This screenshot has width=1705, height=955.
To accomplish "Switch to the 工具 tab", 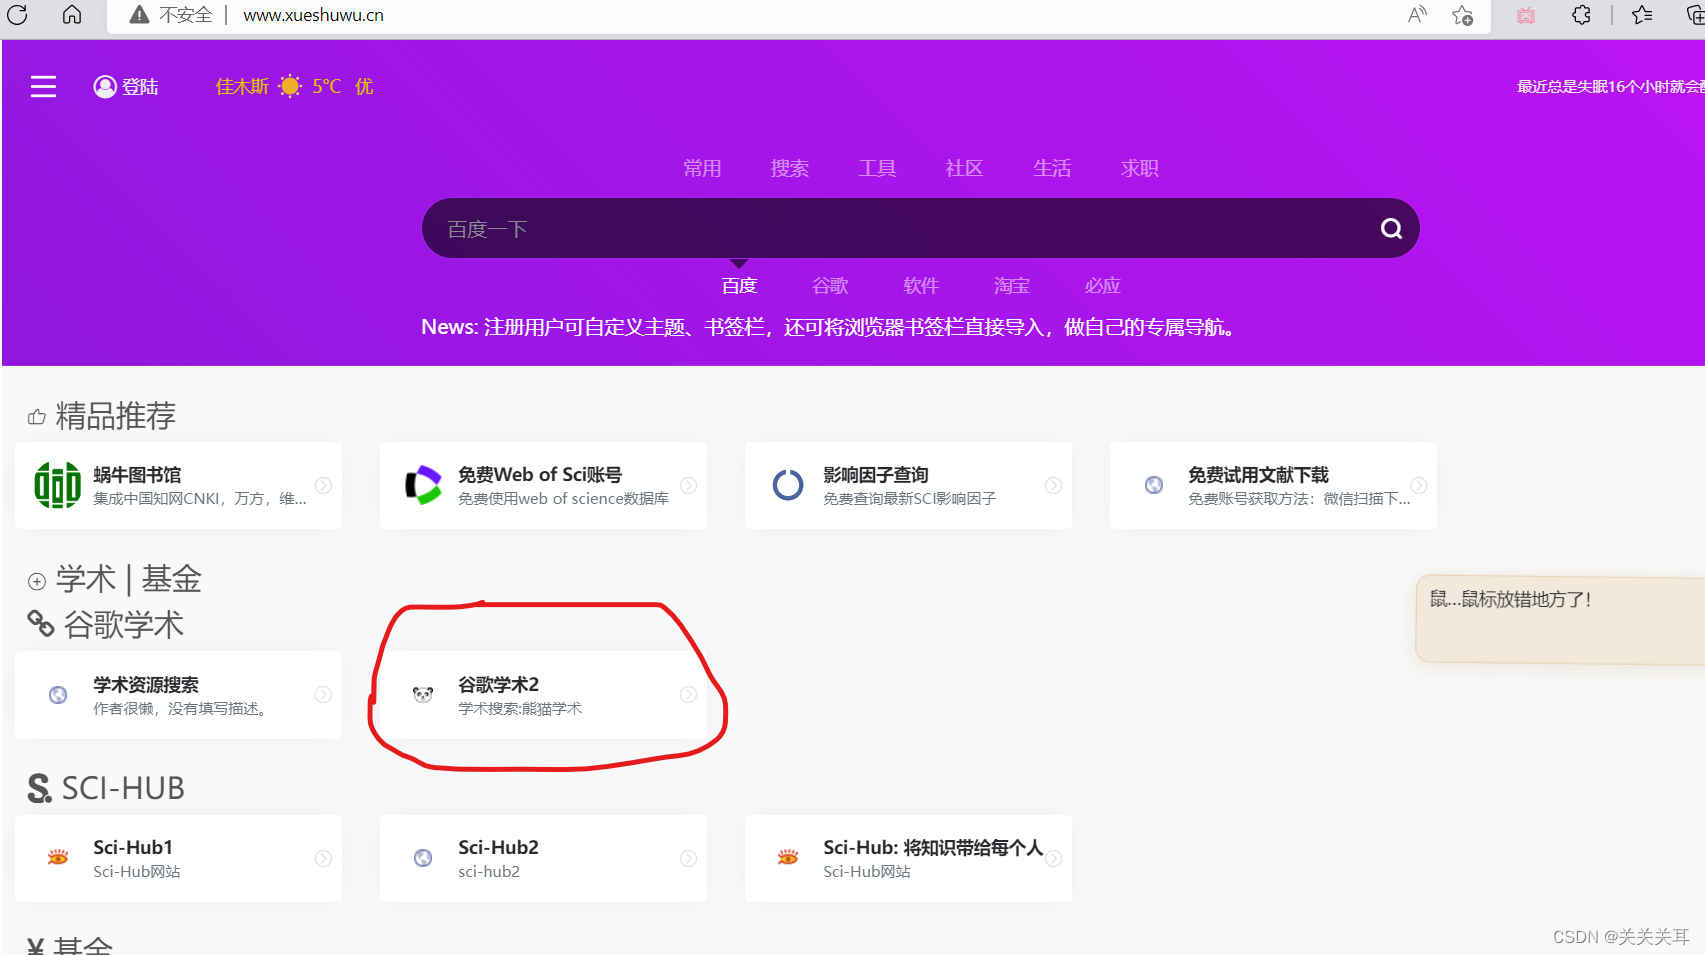I will (x=877, y=169).
